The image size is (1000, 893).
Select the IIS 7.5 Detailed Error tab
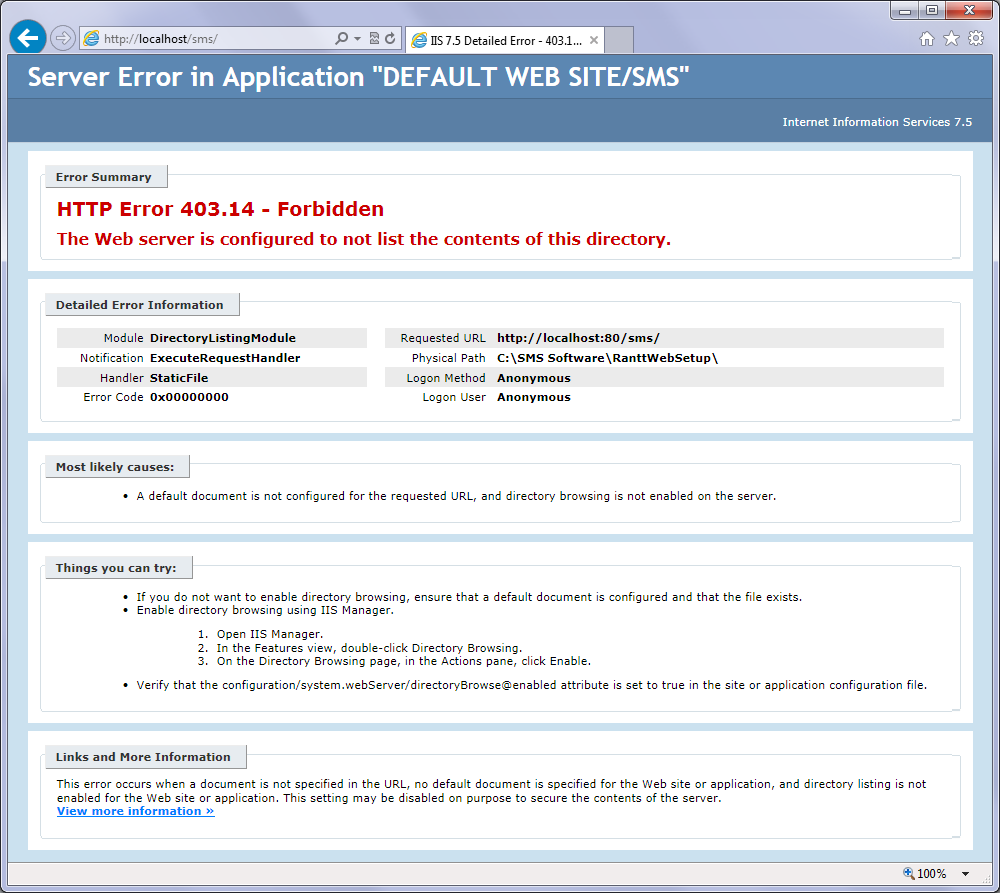(x=497, y=40)
